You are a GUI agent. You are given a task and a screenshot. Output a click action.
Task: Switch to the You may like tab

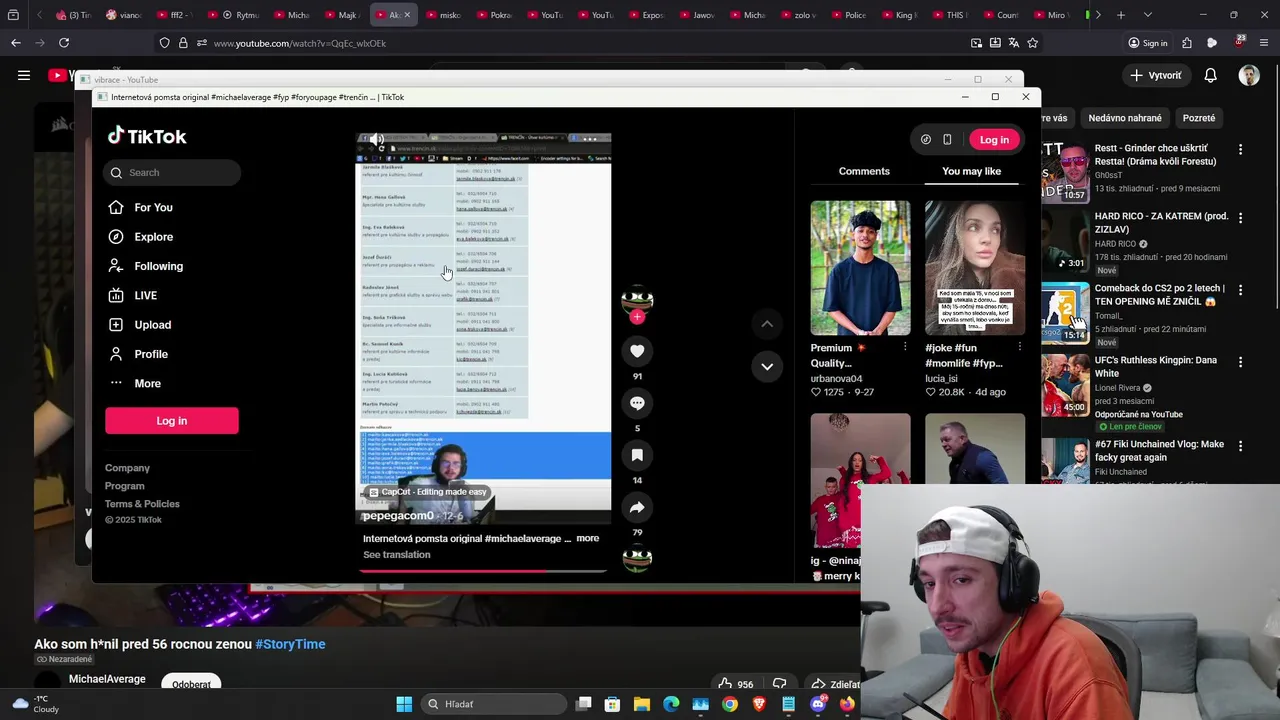click(x=971, y=171)
